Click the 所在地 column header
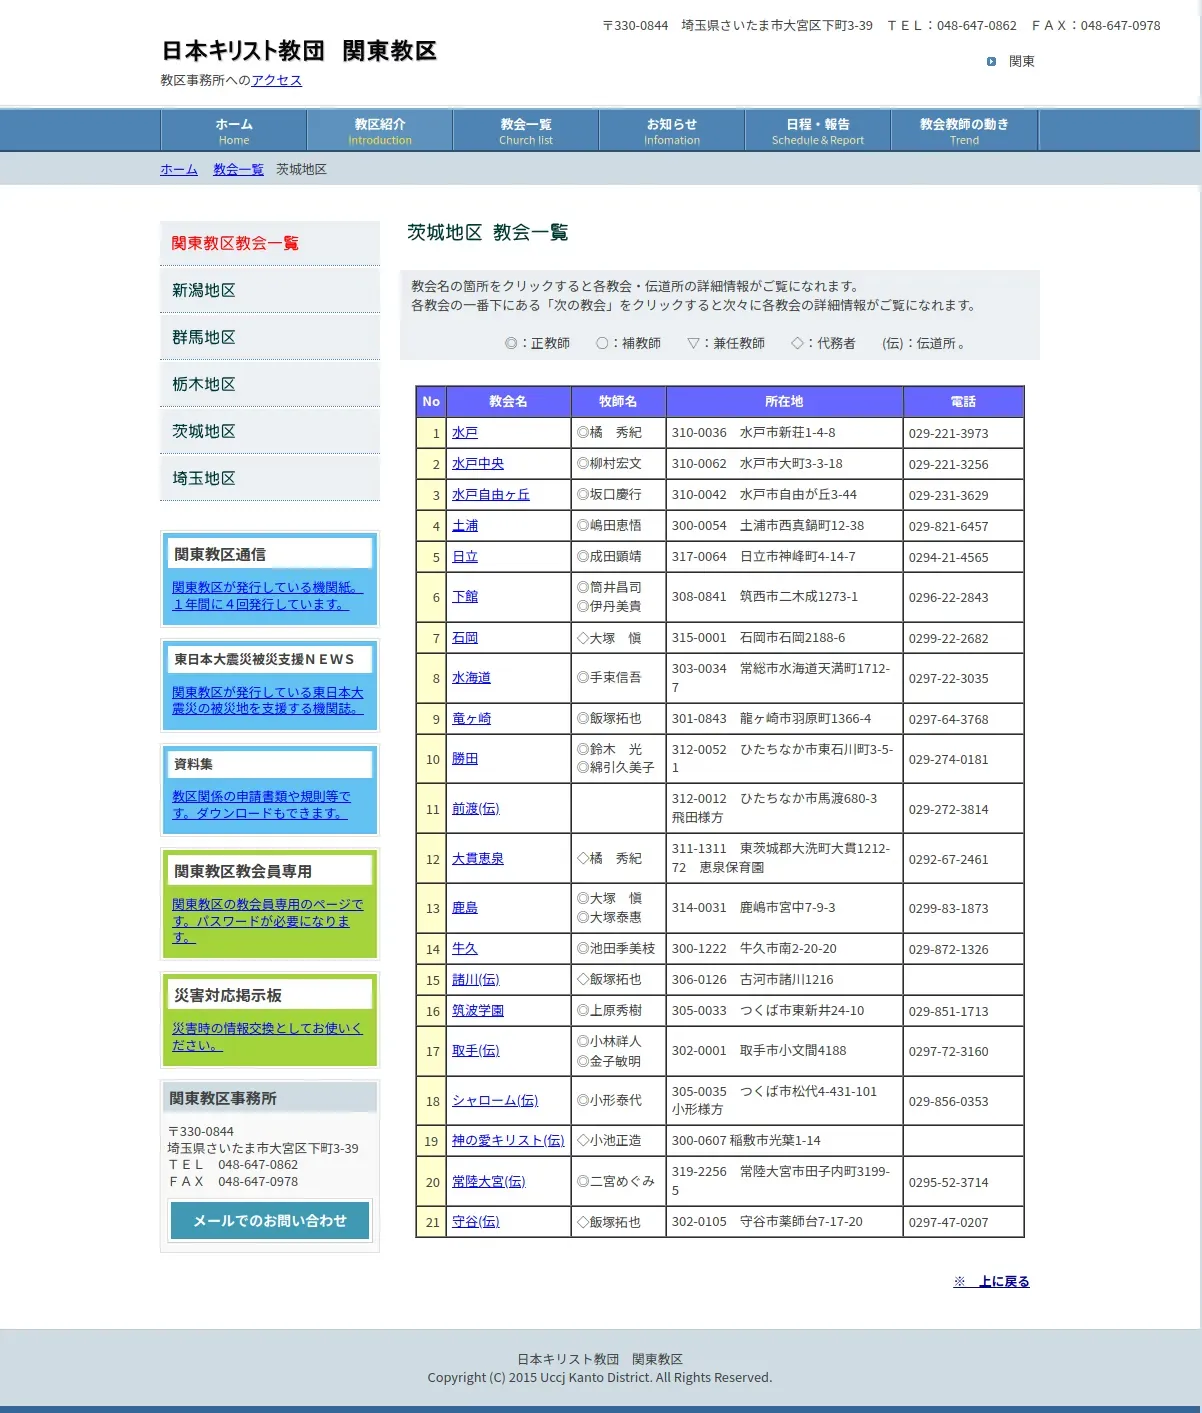 click(x=784, y=402)
